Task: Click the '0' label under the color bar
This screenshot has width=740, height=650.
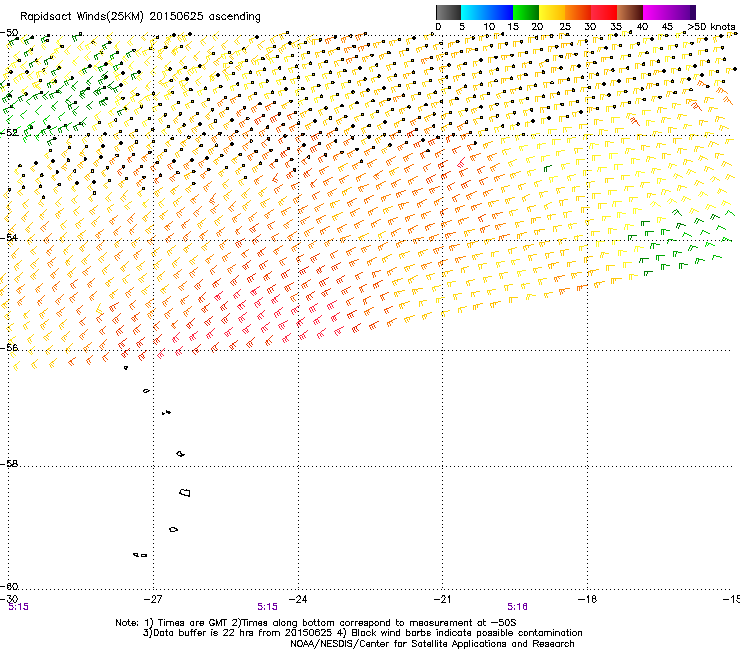Action: [438, 27]
